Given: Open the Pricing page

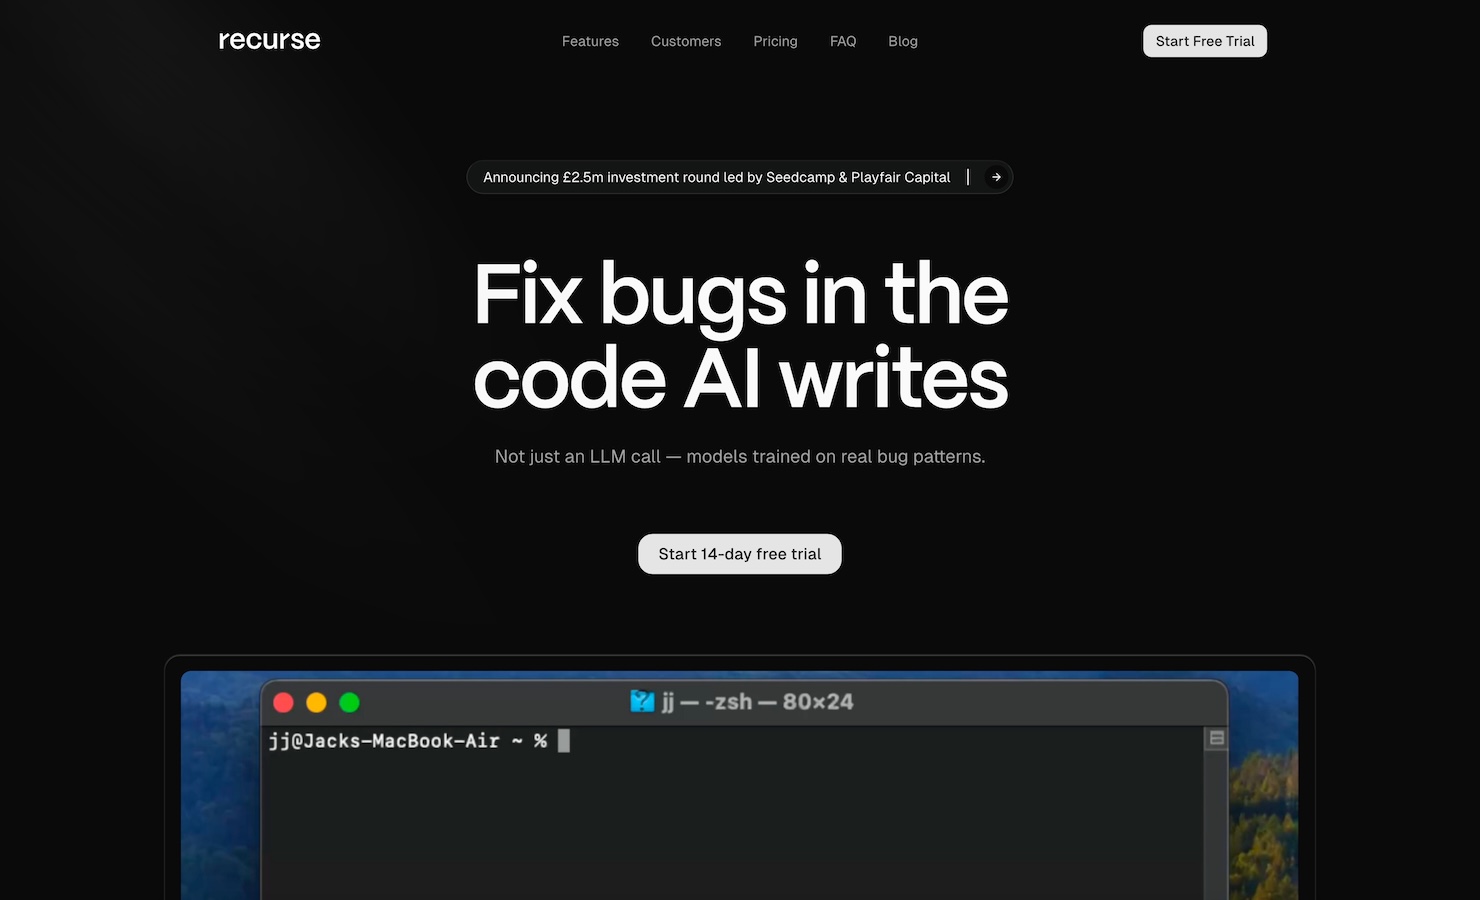Looking at the screenshot, I should click(x=775, y=41).
